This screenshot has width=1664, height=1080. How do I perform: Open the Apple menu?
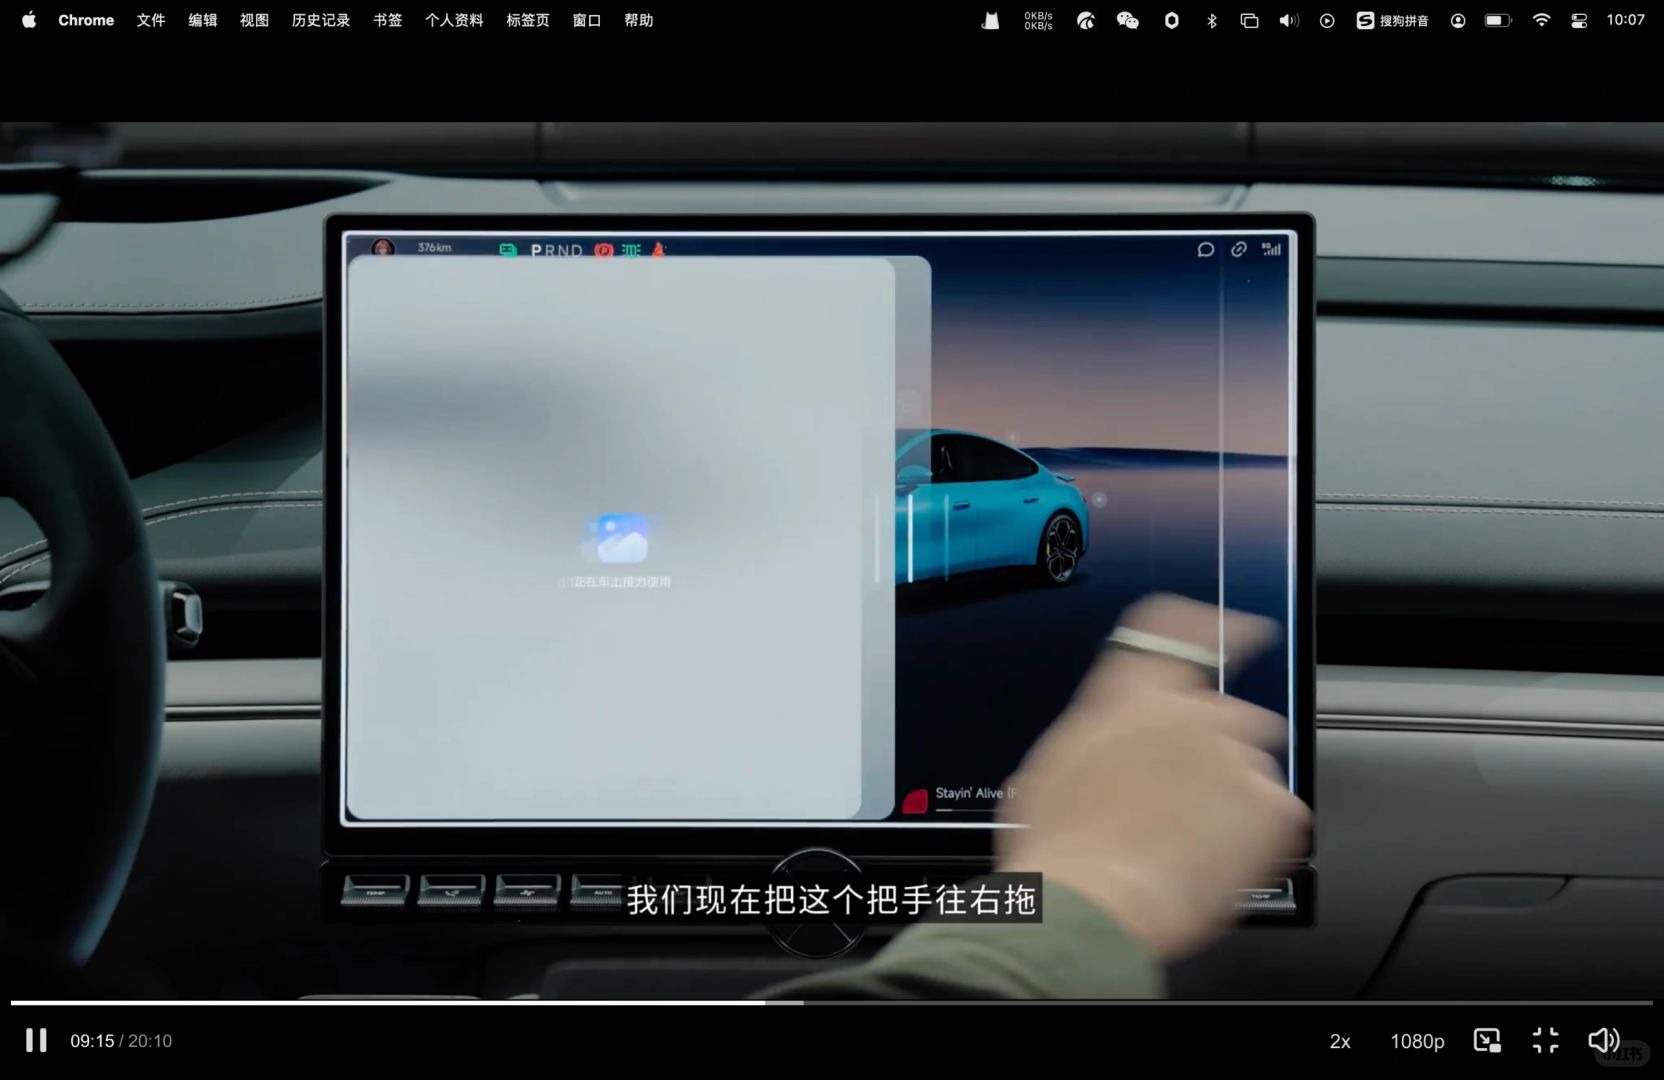pyautogui.click(x=29, y=20)
